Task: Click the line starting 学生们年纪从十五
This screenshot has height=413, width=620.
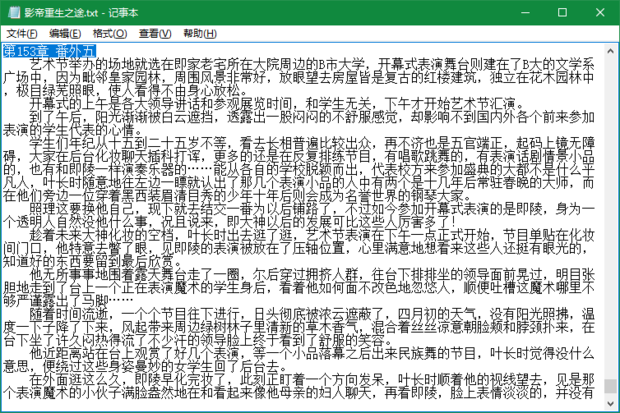Action: tap(312, 143)
